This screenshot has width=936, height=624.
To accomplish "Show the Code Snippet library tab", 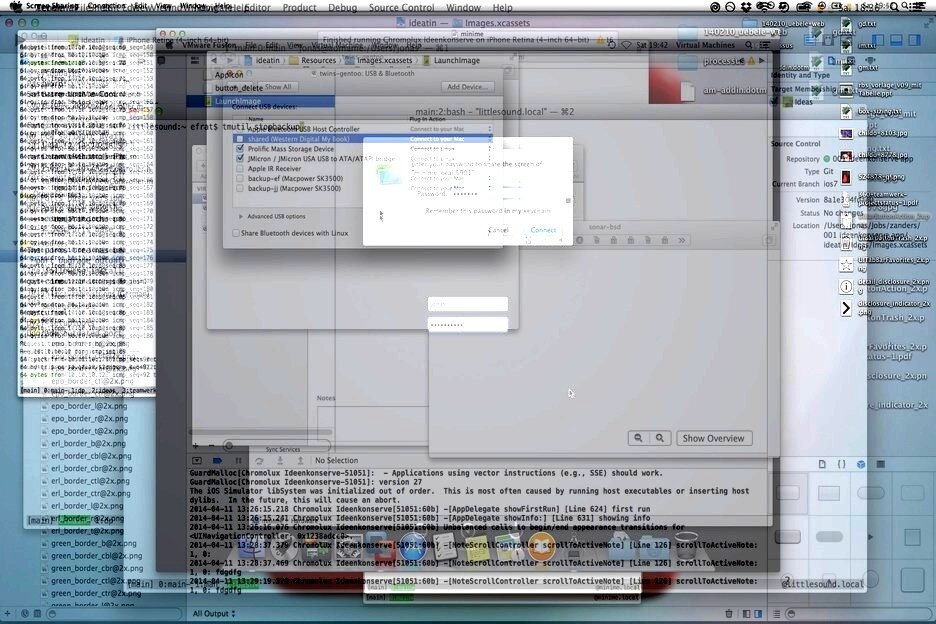I will pos(842,464).
